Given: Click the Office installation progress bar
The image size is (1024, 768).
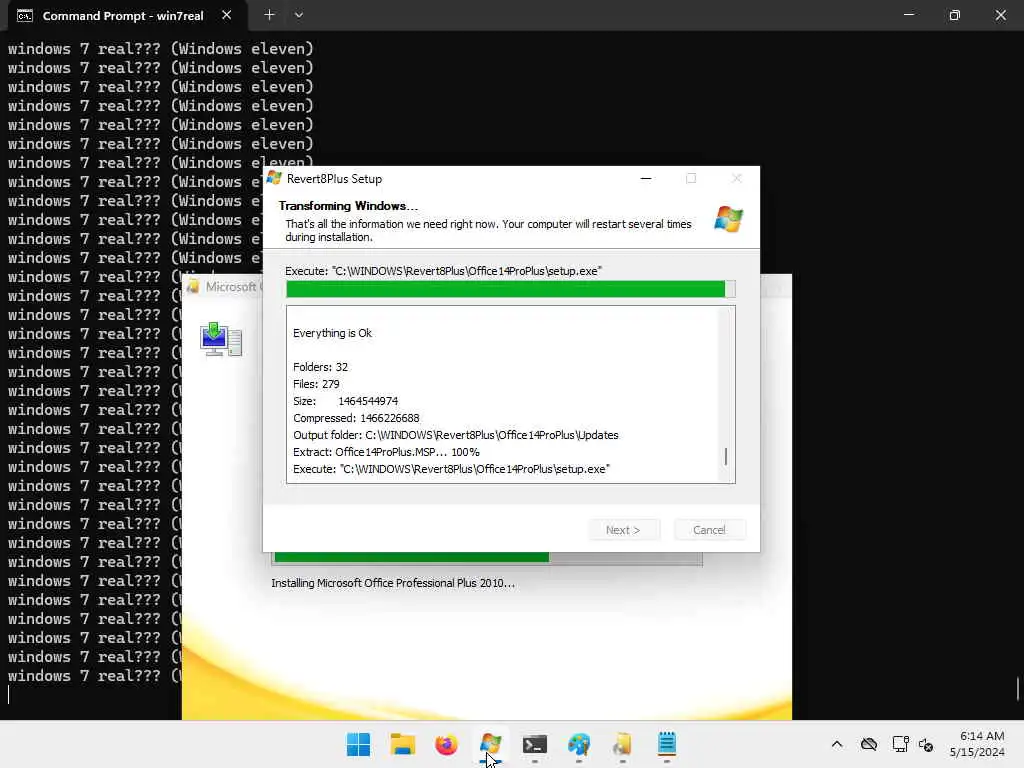Looking at the screenshot, I should [488, 558].
